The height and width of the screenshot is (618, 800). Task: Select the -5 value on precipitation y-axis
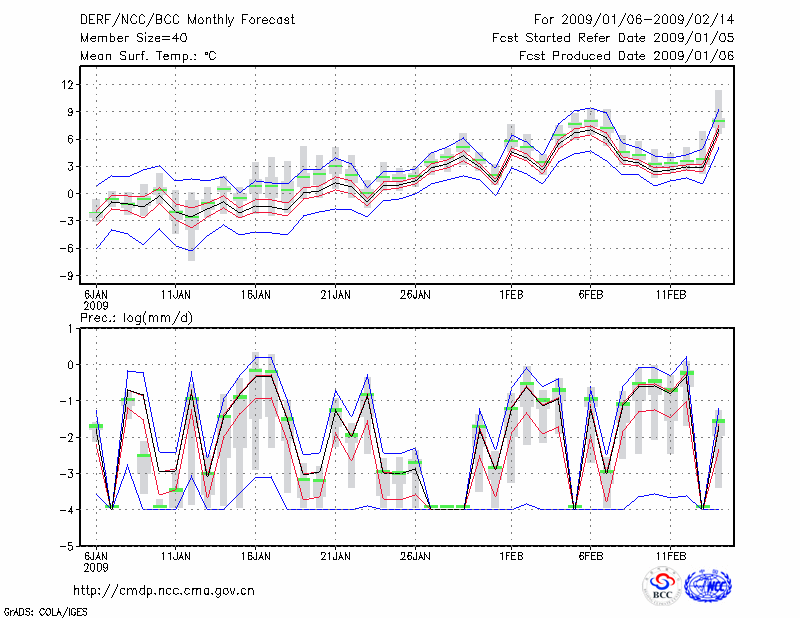[x=66, y=547]
